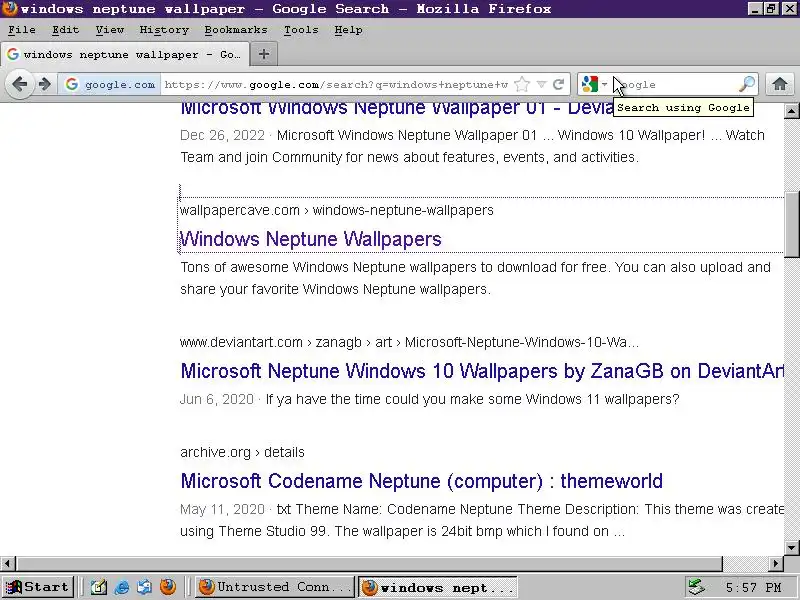Click the 'May 11, 2020' result date
The image size is (800, 600).
pyautogui.click(x=222, y=509)
